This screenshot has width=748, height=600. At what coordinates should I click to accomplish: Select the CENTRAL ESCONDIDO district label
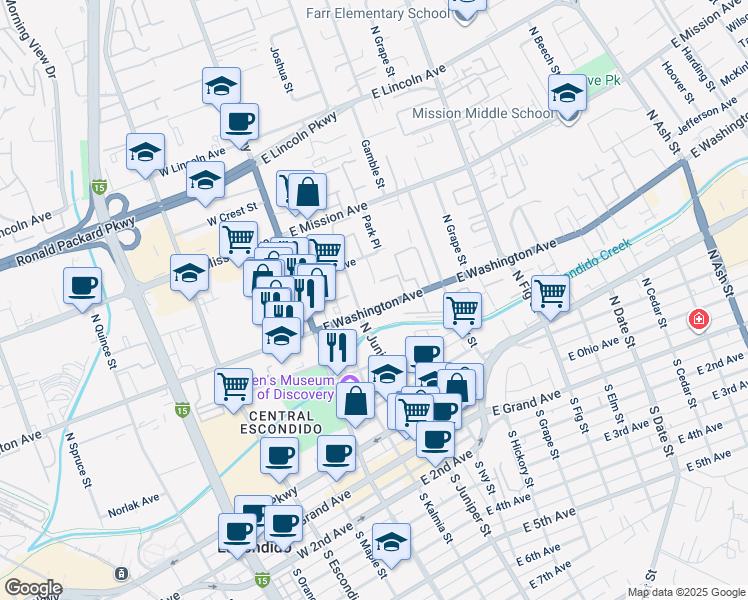281,423
